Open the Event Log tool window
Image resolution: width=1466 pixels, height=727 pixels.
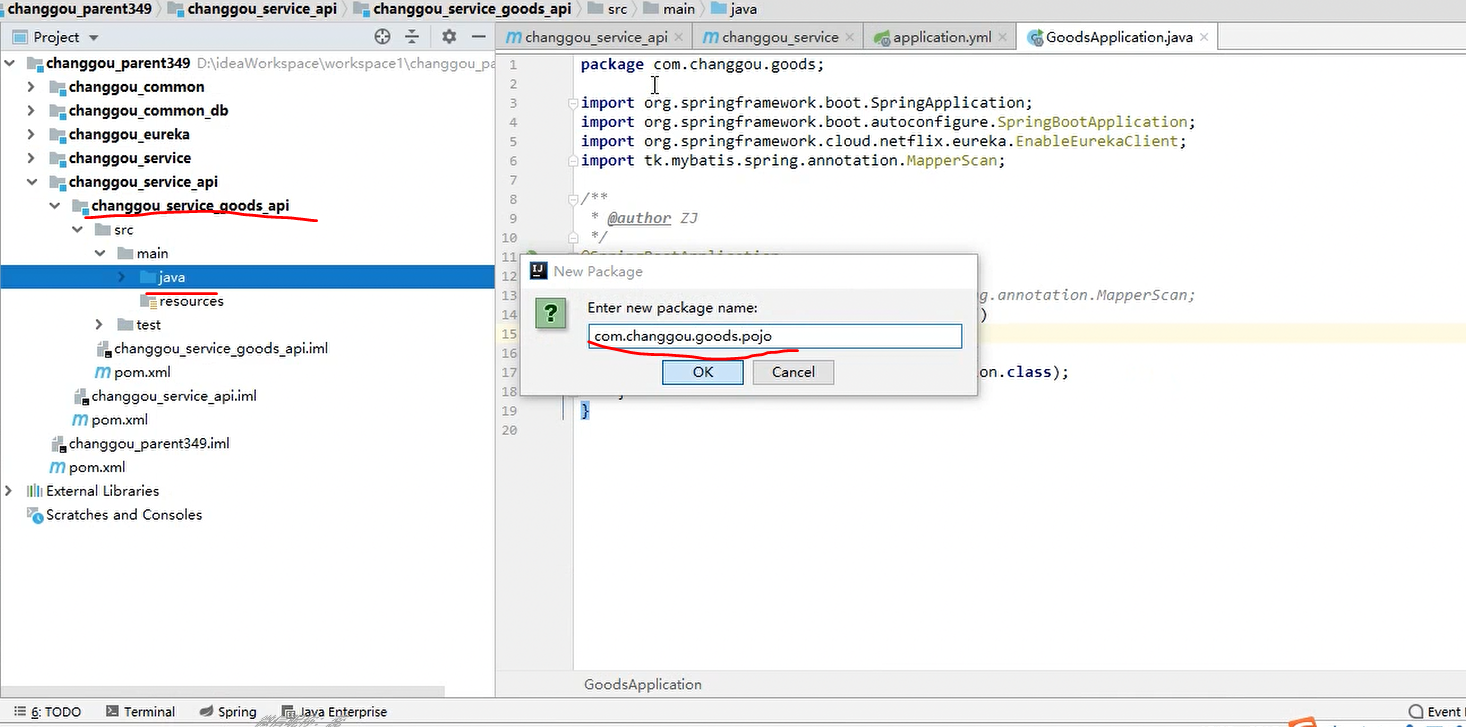1436,712
